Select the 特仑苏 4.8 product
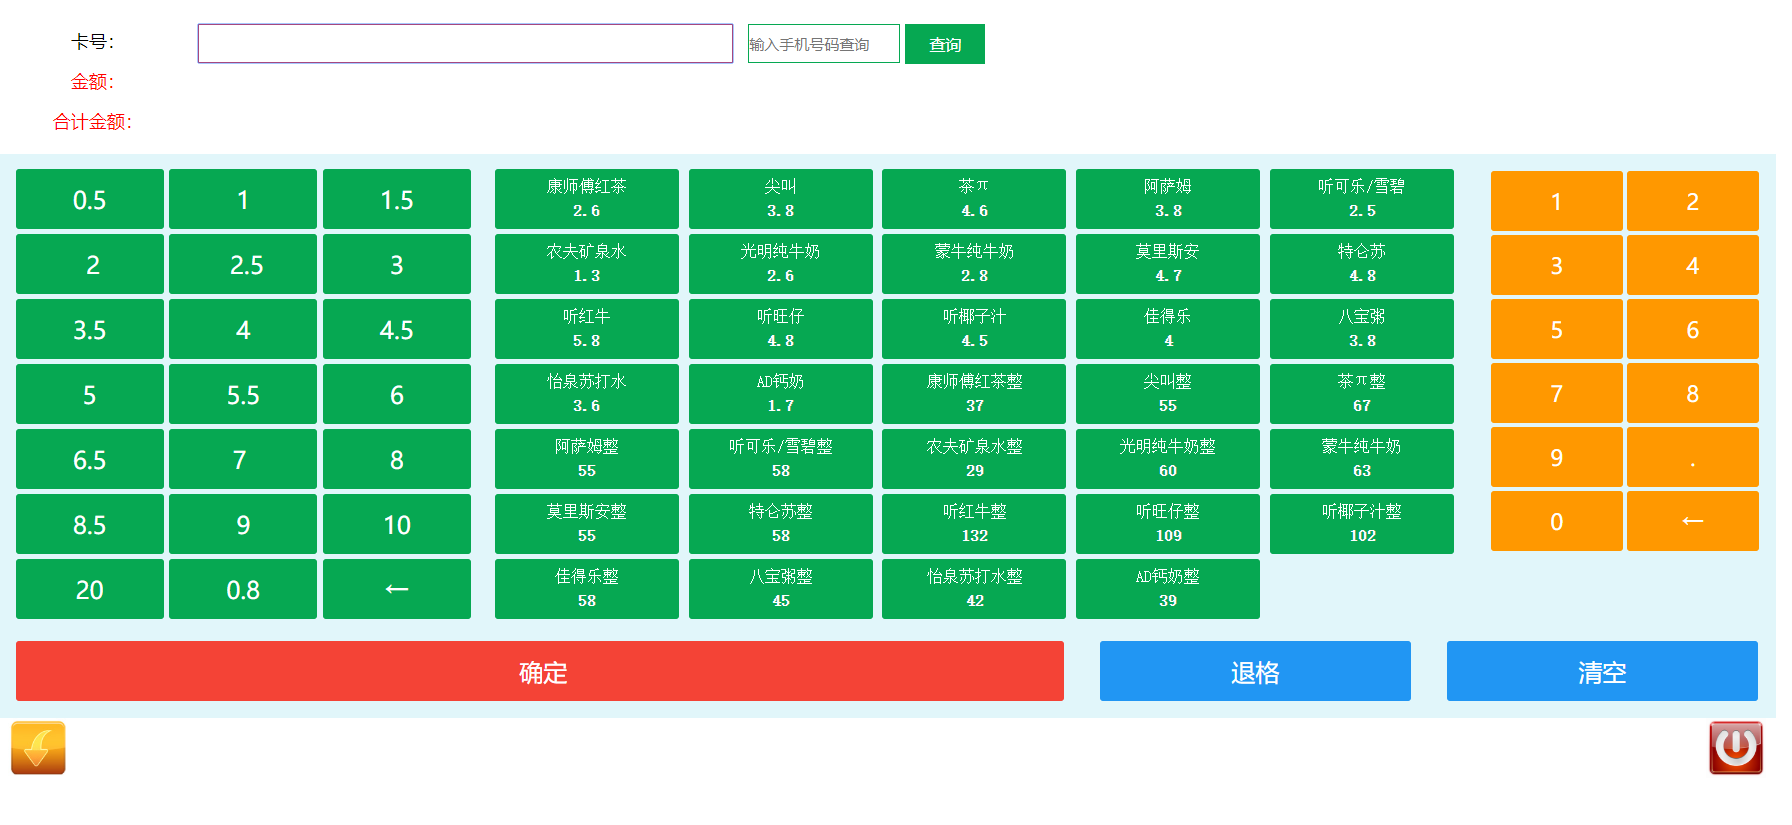Screen dimensions: 1792x825 pyautogui.click(x=1361, y=264)
